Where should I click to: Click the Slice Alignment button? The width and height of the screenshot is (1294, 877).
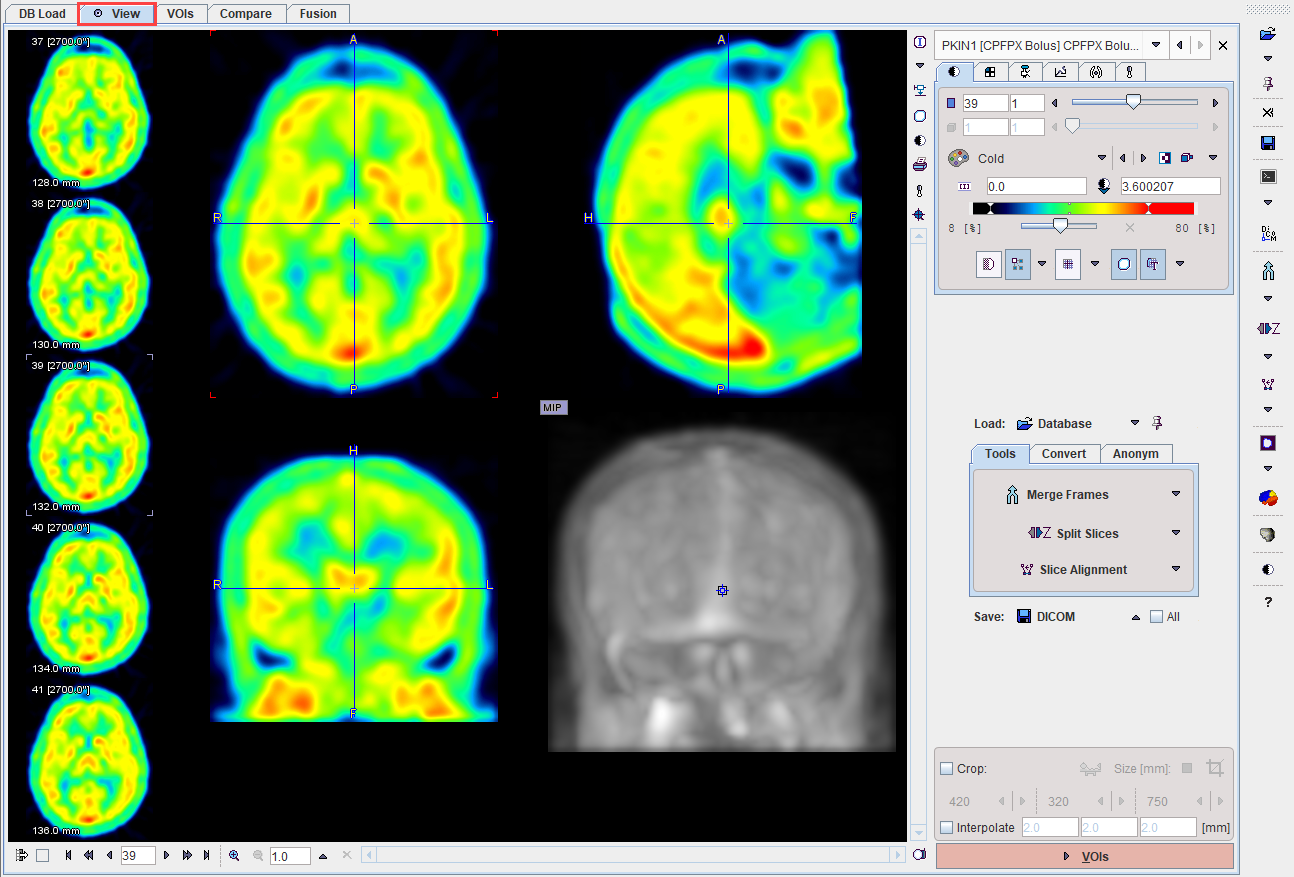(x=1073, y=569)
